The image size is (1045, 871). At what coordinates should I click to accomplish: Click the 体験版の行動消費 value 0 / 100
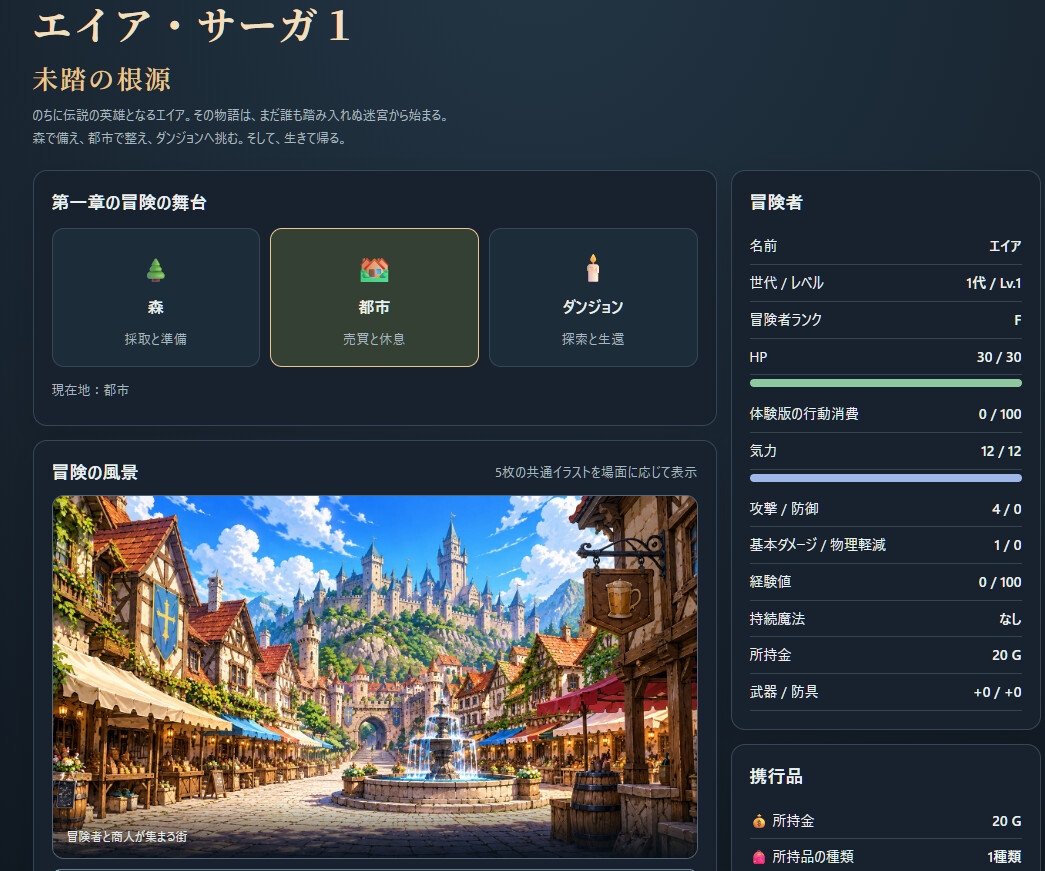click(x=1000, y=414)
